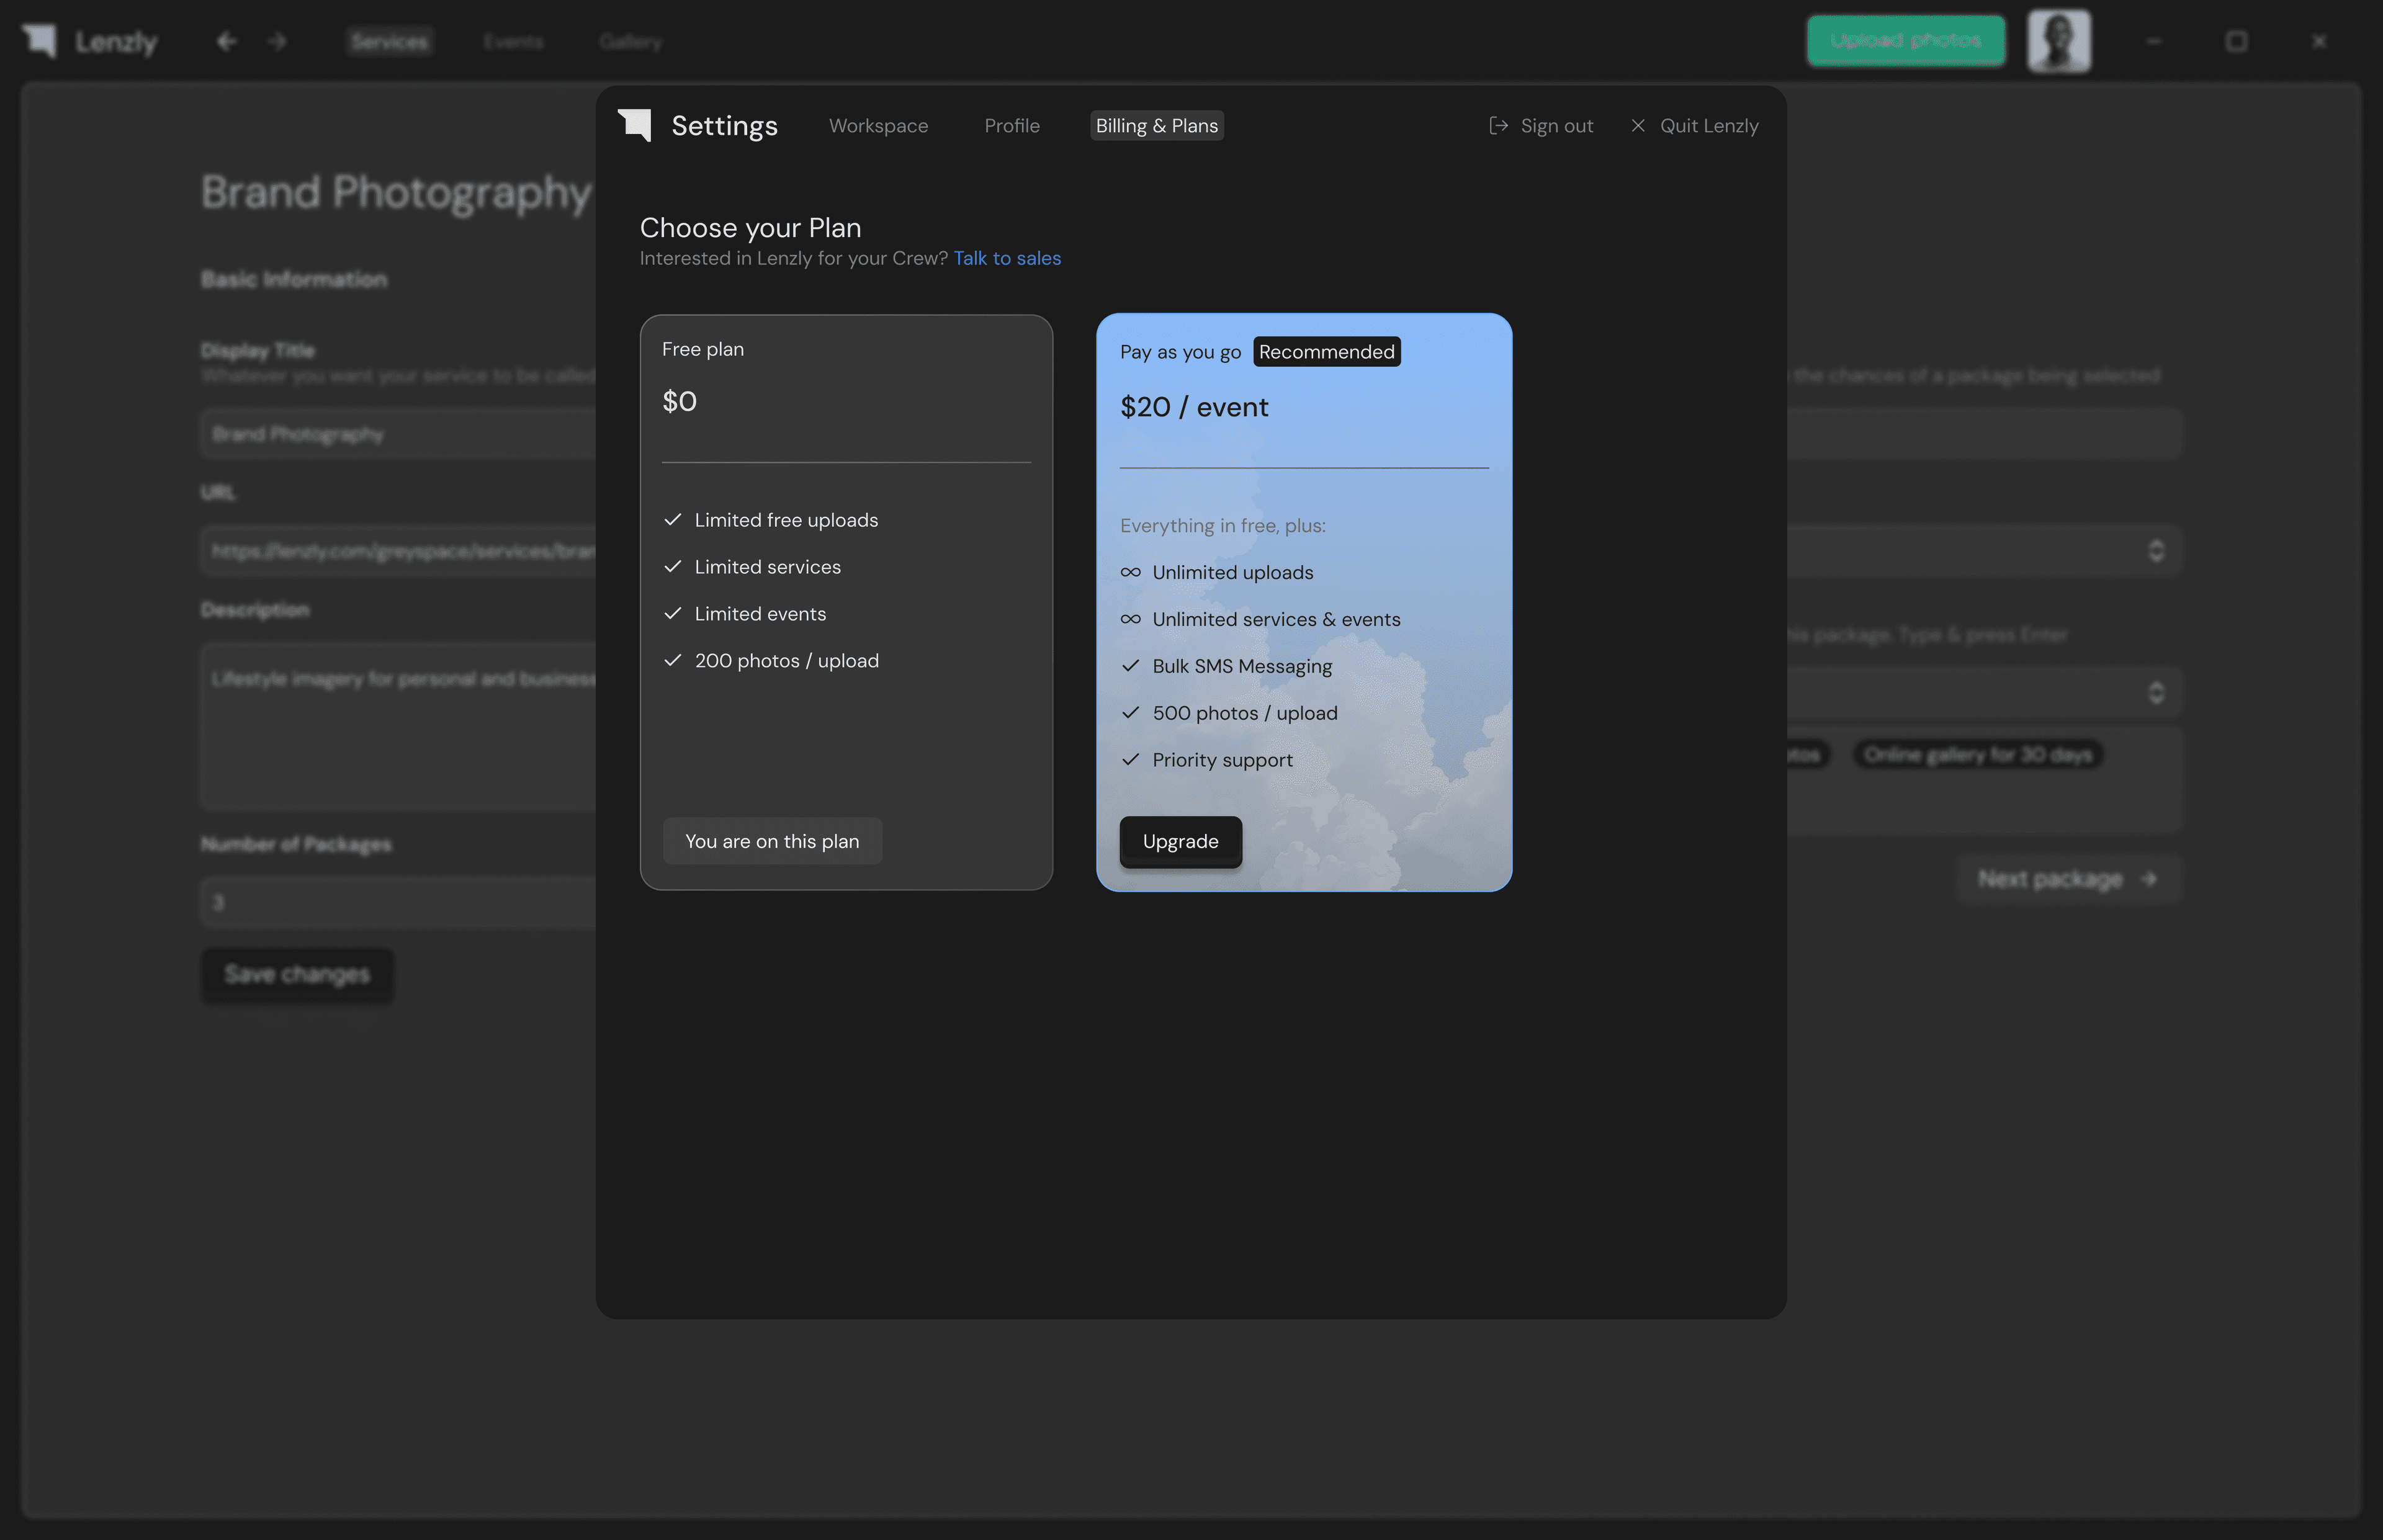Switch to the Workspace tab
This screenshot has width=2383, height=1540.
(878, 126)
